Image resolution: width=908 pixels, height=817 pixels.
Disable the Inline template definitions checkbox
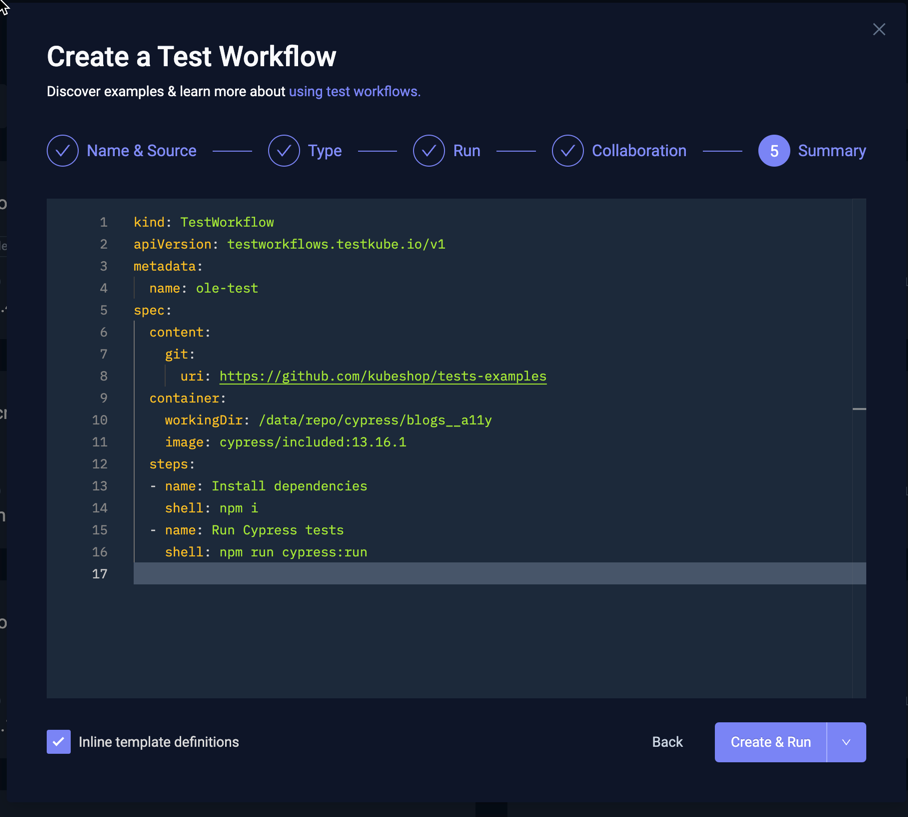58,742
